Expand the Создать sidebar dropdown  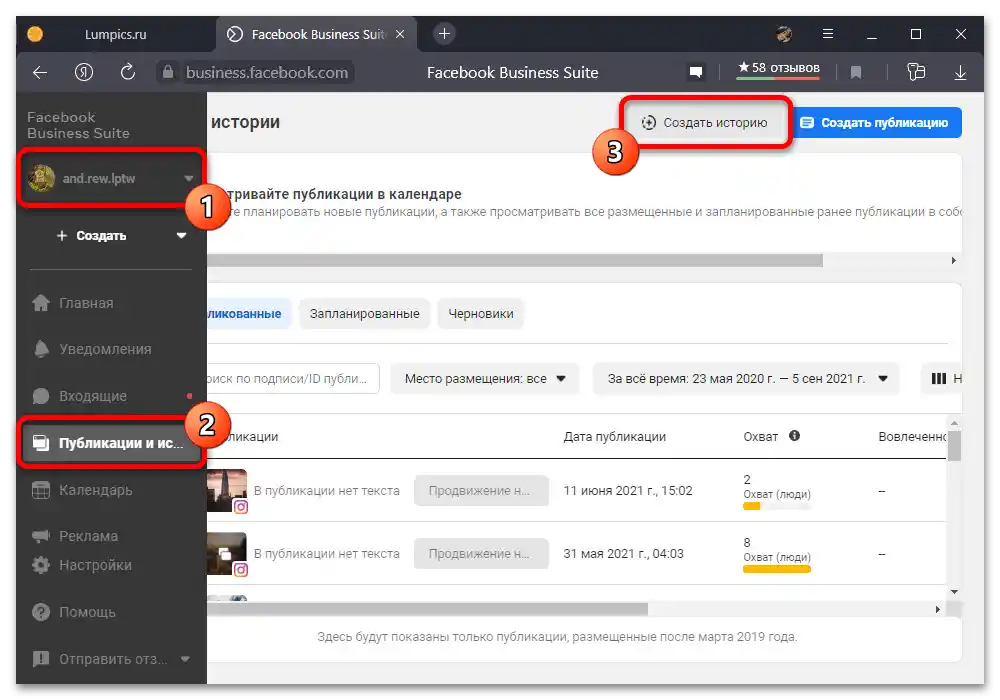(x=182, y=236)
